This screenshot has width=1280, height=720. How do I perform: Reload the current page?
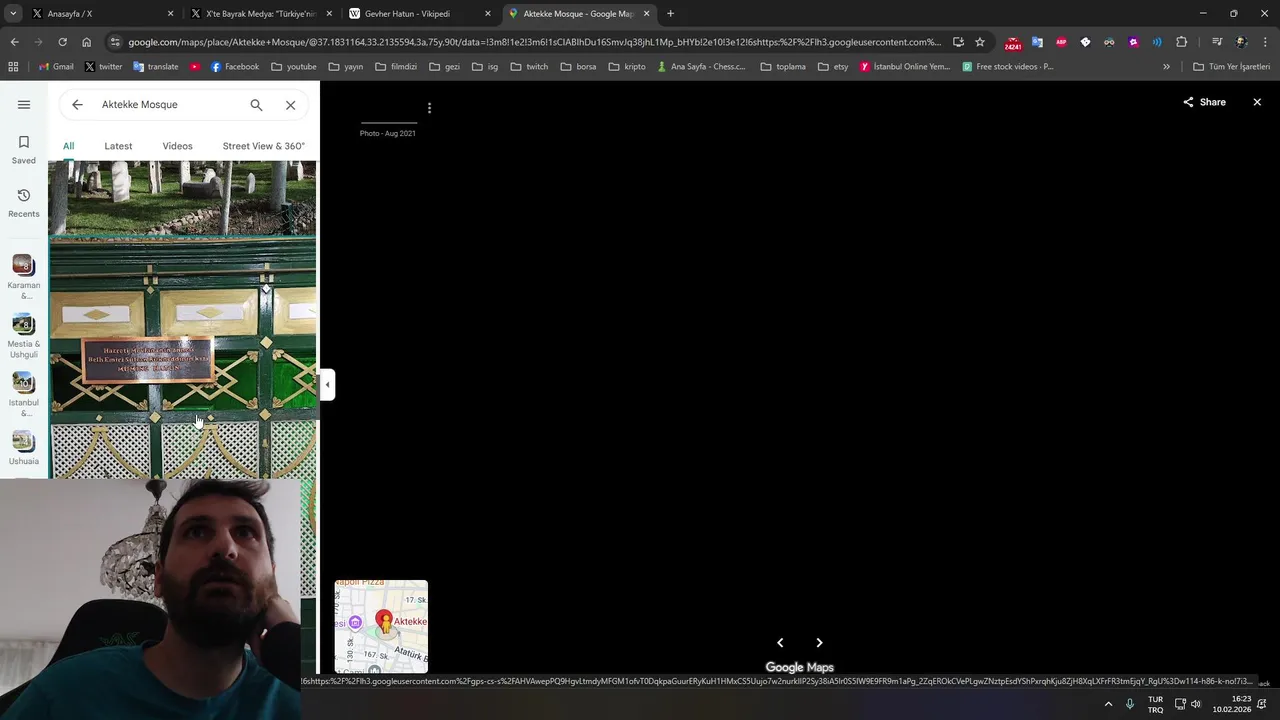(62, 42)
